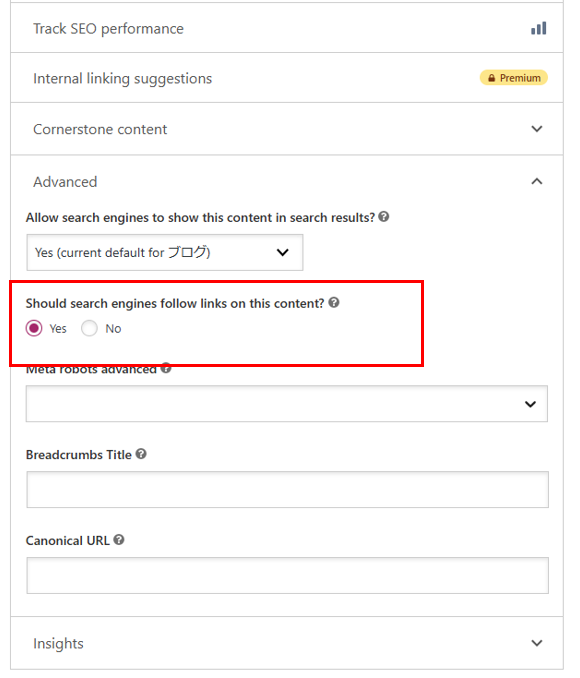Open help icon for follow links question

coord(333,303)
